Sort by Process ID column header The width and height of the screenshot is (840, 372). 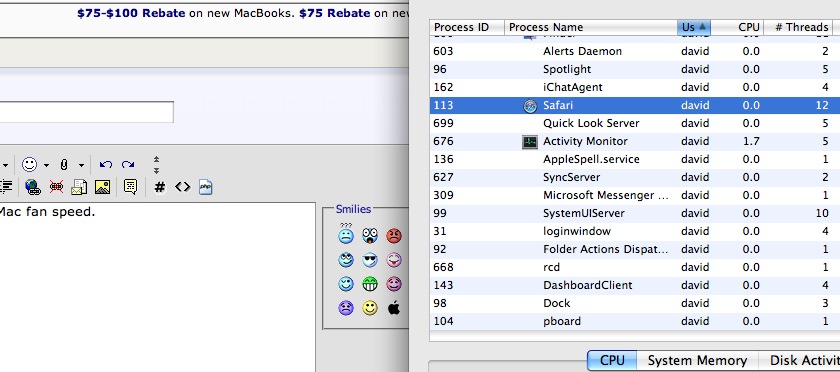(467, 27)
